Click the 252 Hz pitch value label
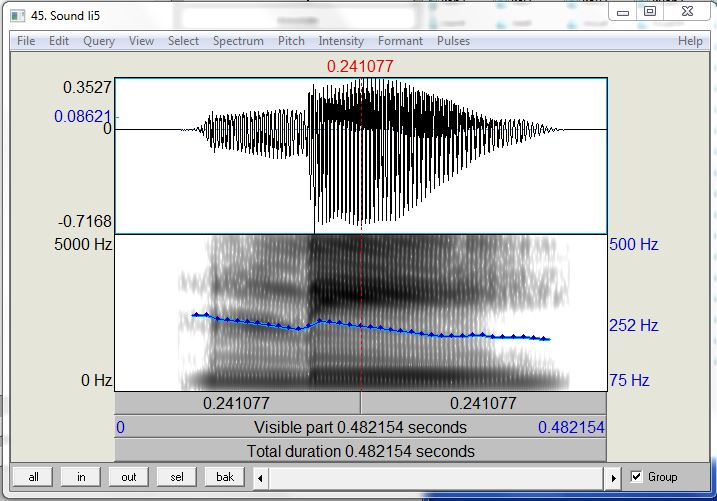 click(x=634, y=325)
